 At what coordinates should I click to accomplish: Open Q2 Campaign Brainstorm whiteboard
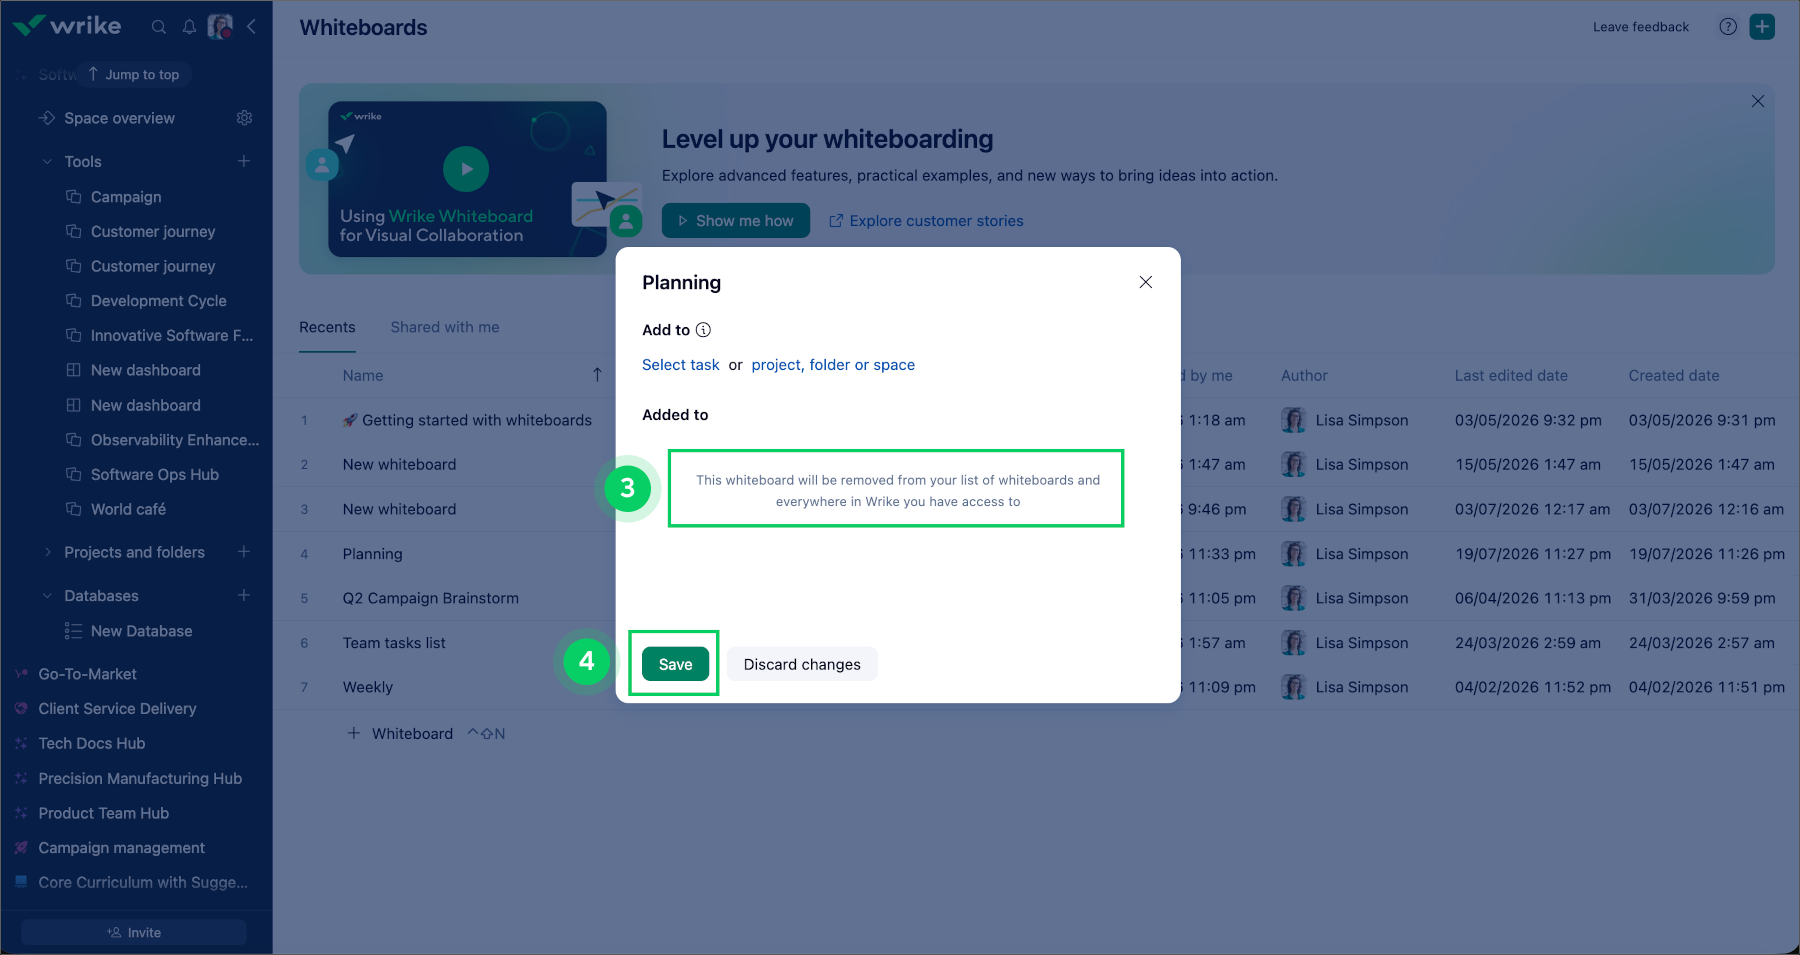point(430,598)
